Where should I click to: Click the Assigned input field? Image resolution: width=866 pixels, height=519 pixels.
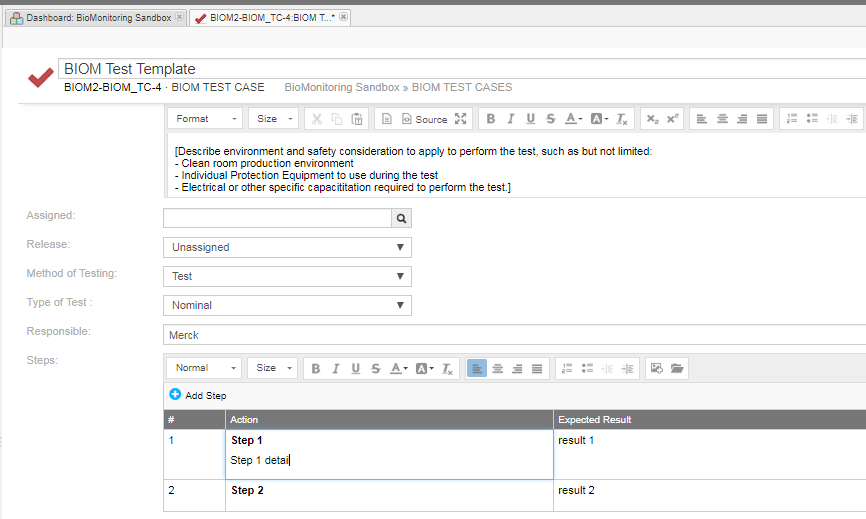[277, 218]
